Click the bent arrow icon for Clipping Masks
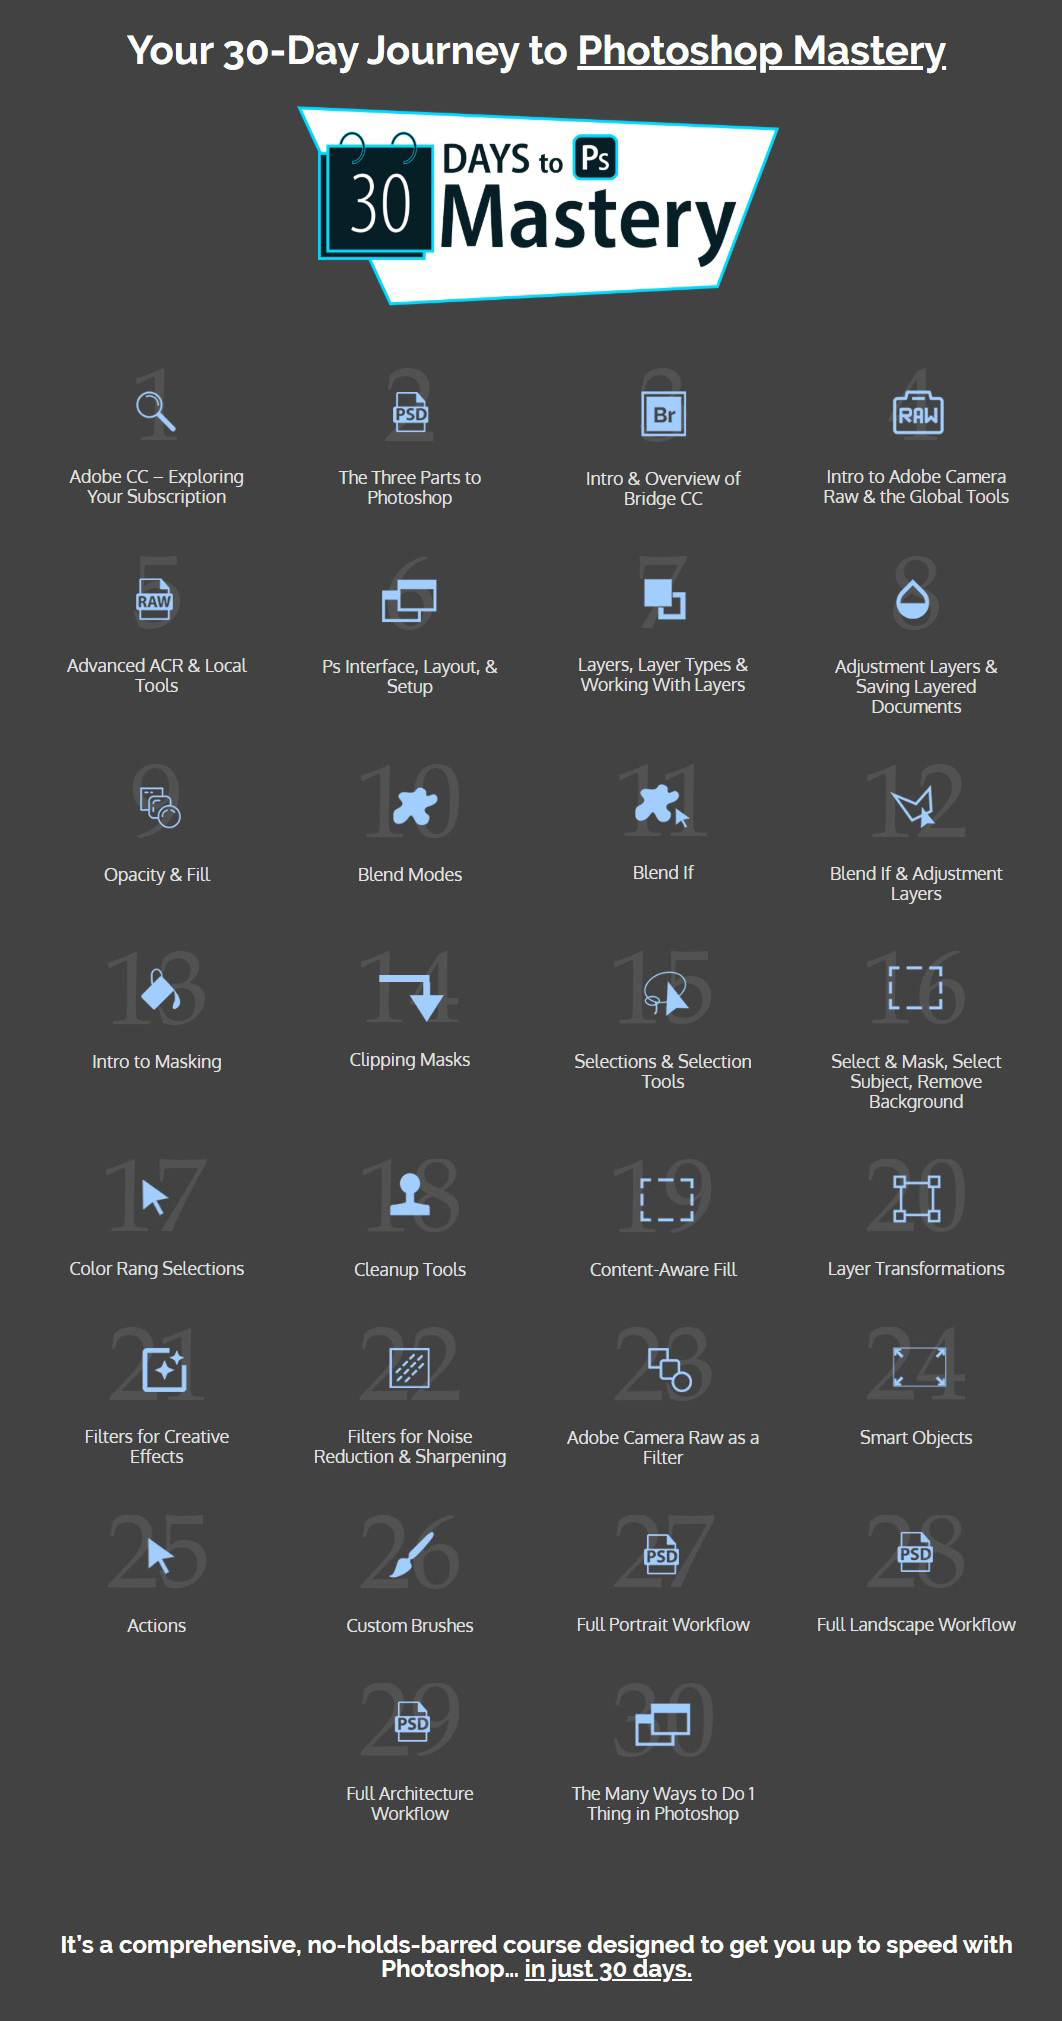 click(x=411, y=997)
